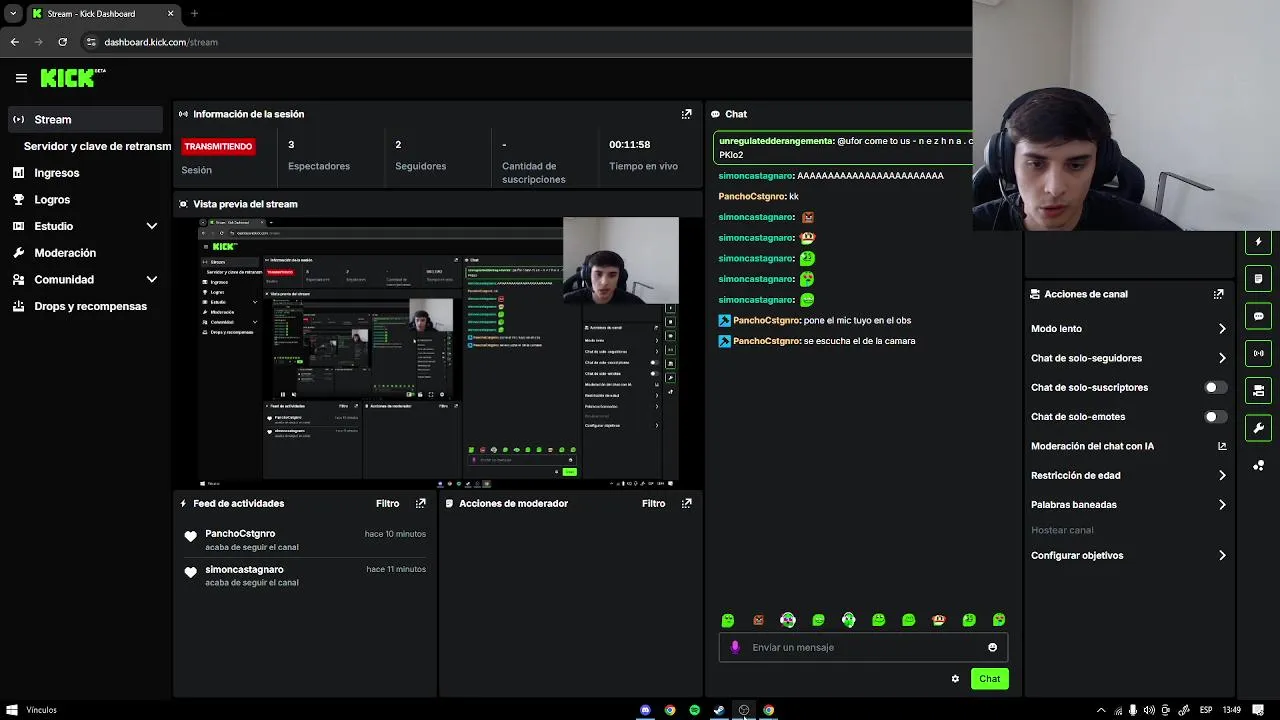Open Filtro in Feed de actividades
The image size is (1280, 720).
[387, 503]
